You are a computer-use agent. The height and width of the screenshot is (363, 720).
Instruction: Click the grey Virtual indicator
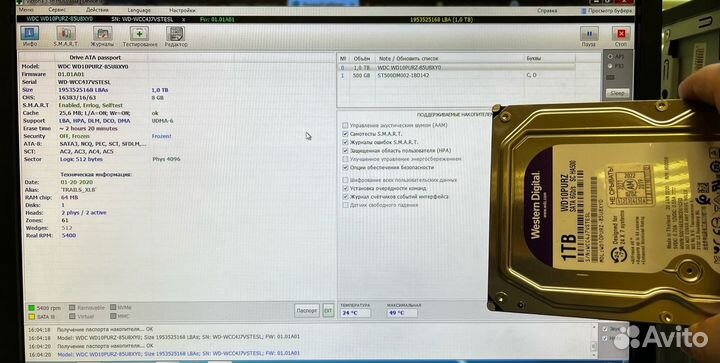coord(73,316)
